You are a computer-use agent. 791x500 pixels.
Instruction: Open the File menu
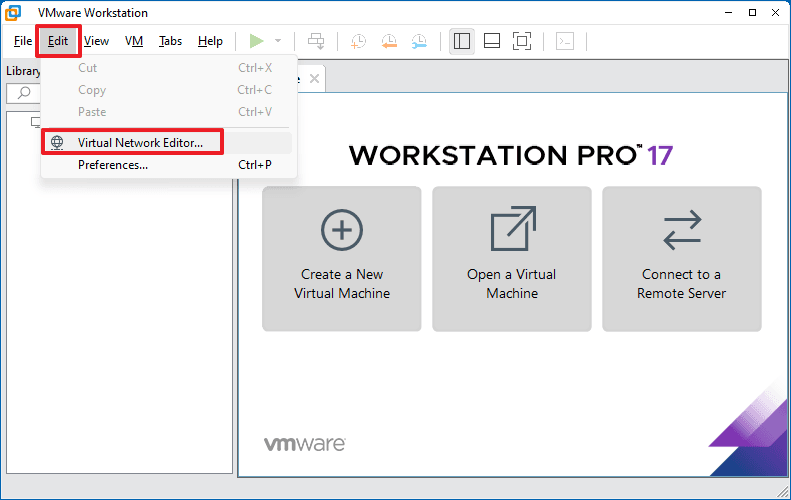(x=23, y=41)
